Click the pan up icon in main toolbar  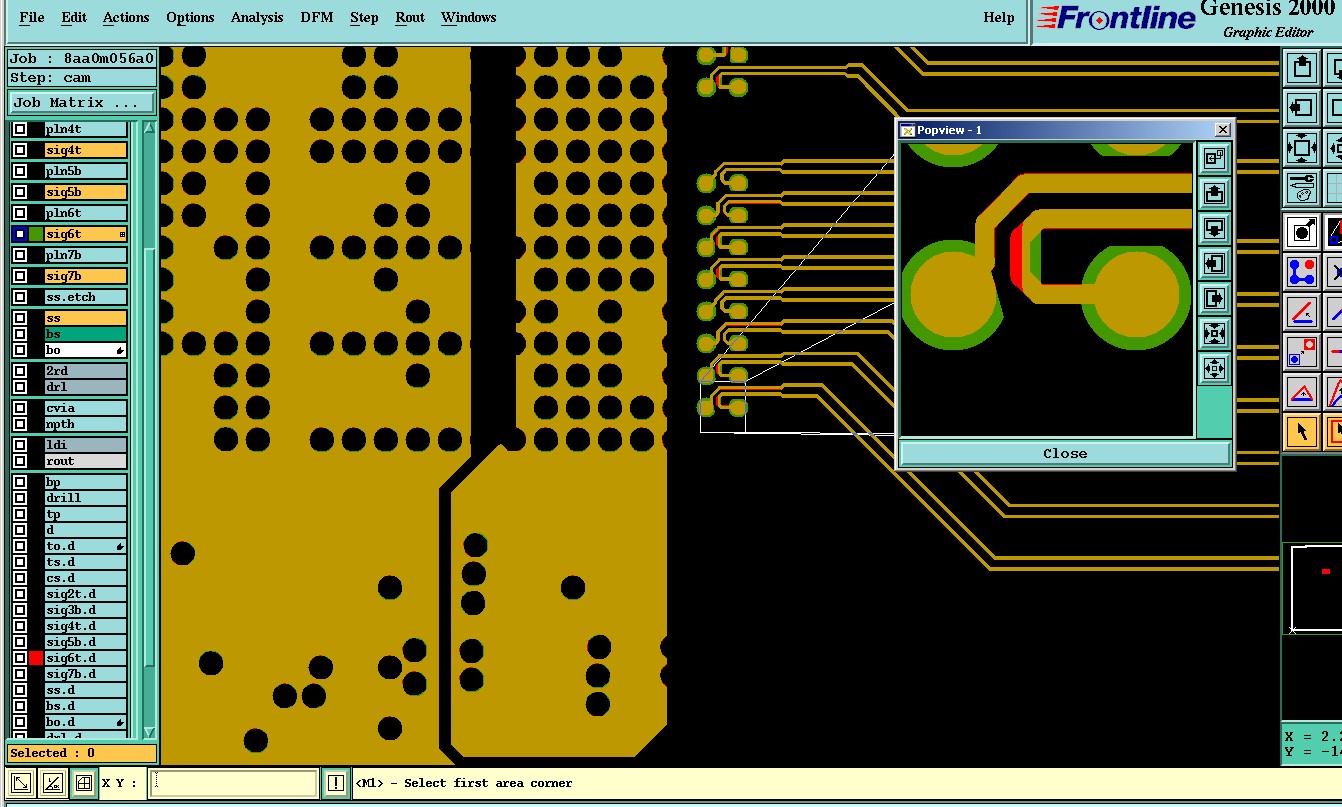pyautogui.click(x=1301, y=68)
